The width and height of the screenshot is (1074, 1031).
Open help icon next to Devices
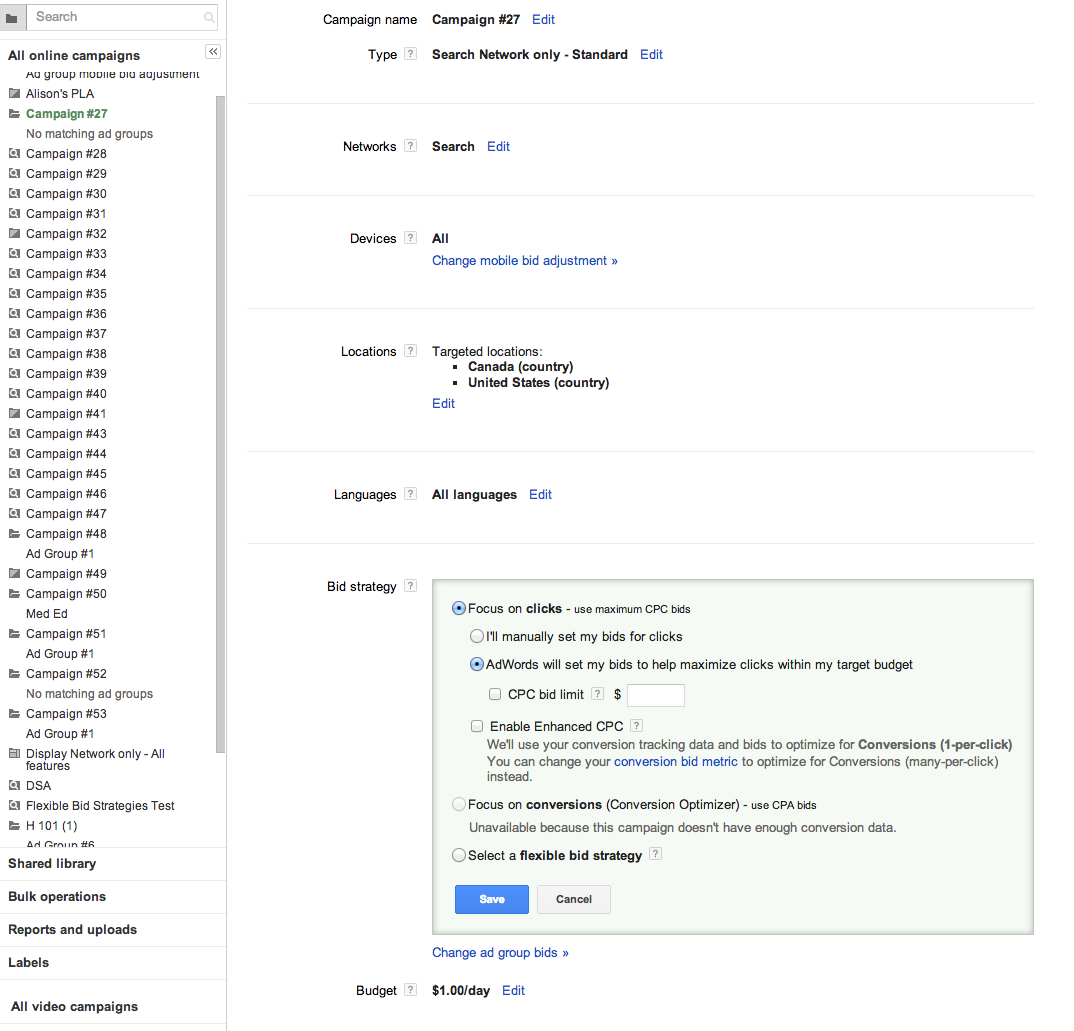[410, 238]
